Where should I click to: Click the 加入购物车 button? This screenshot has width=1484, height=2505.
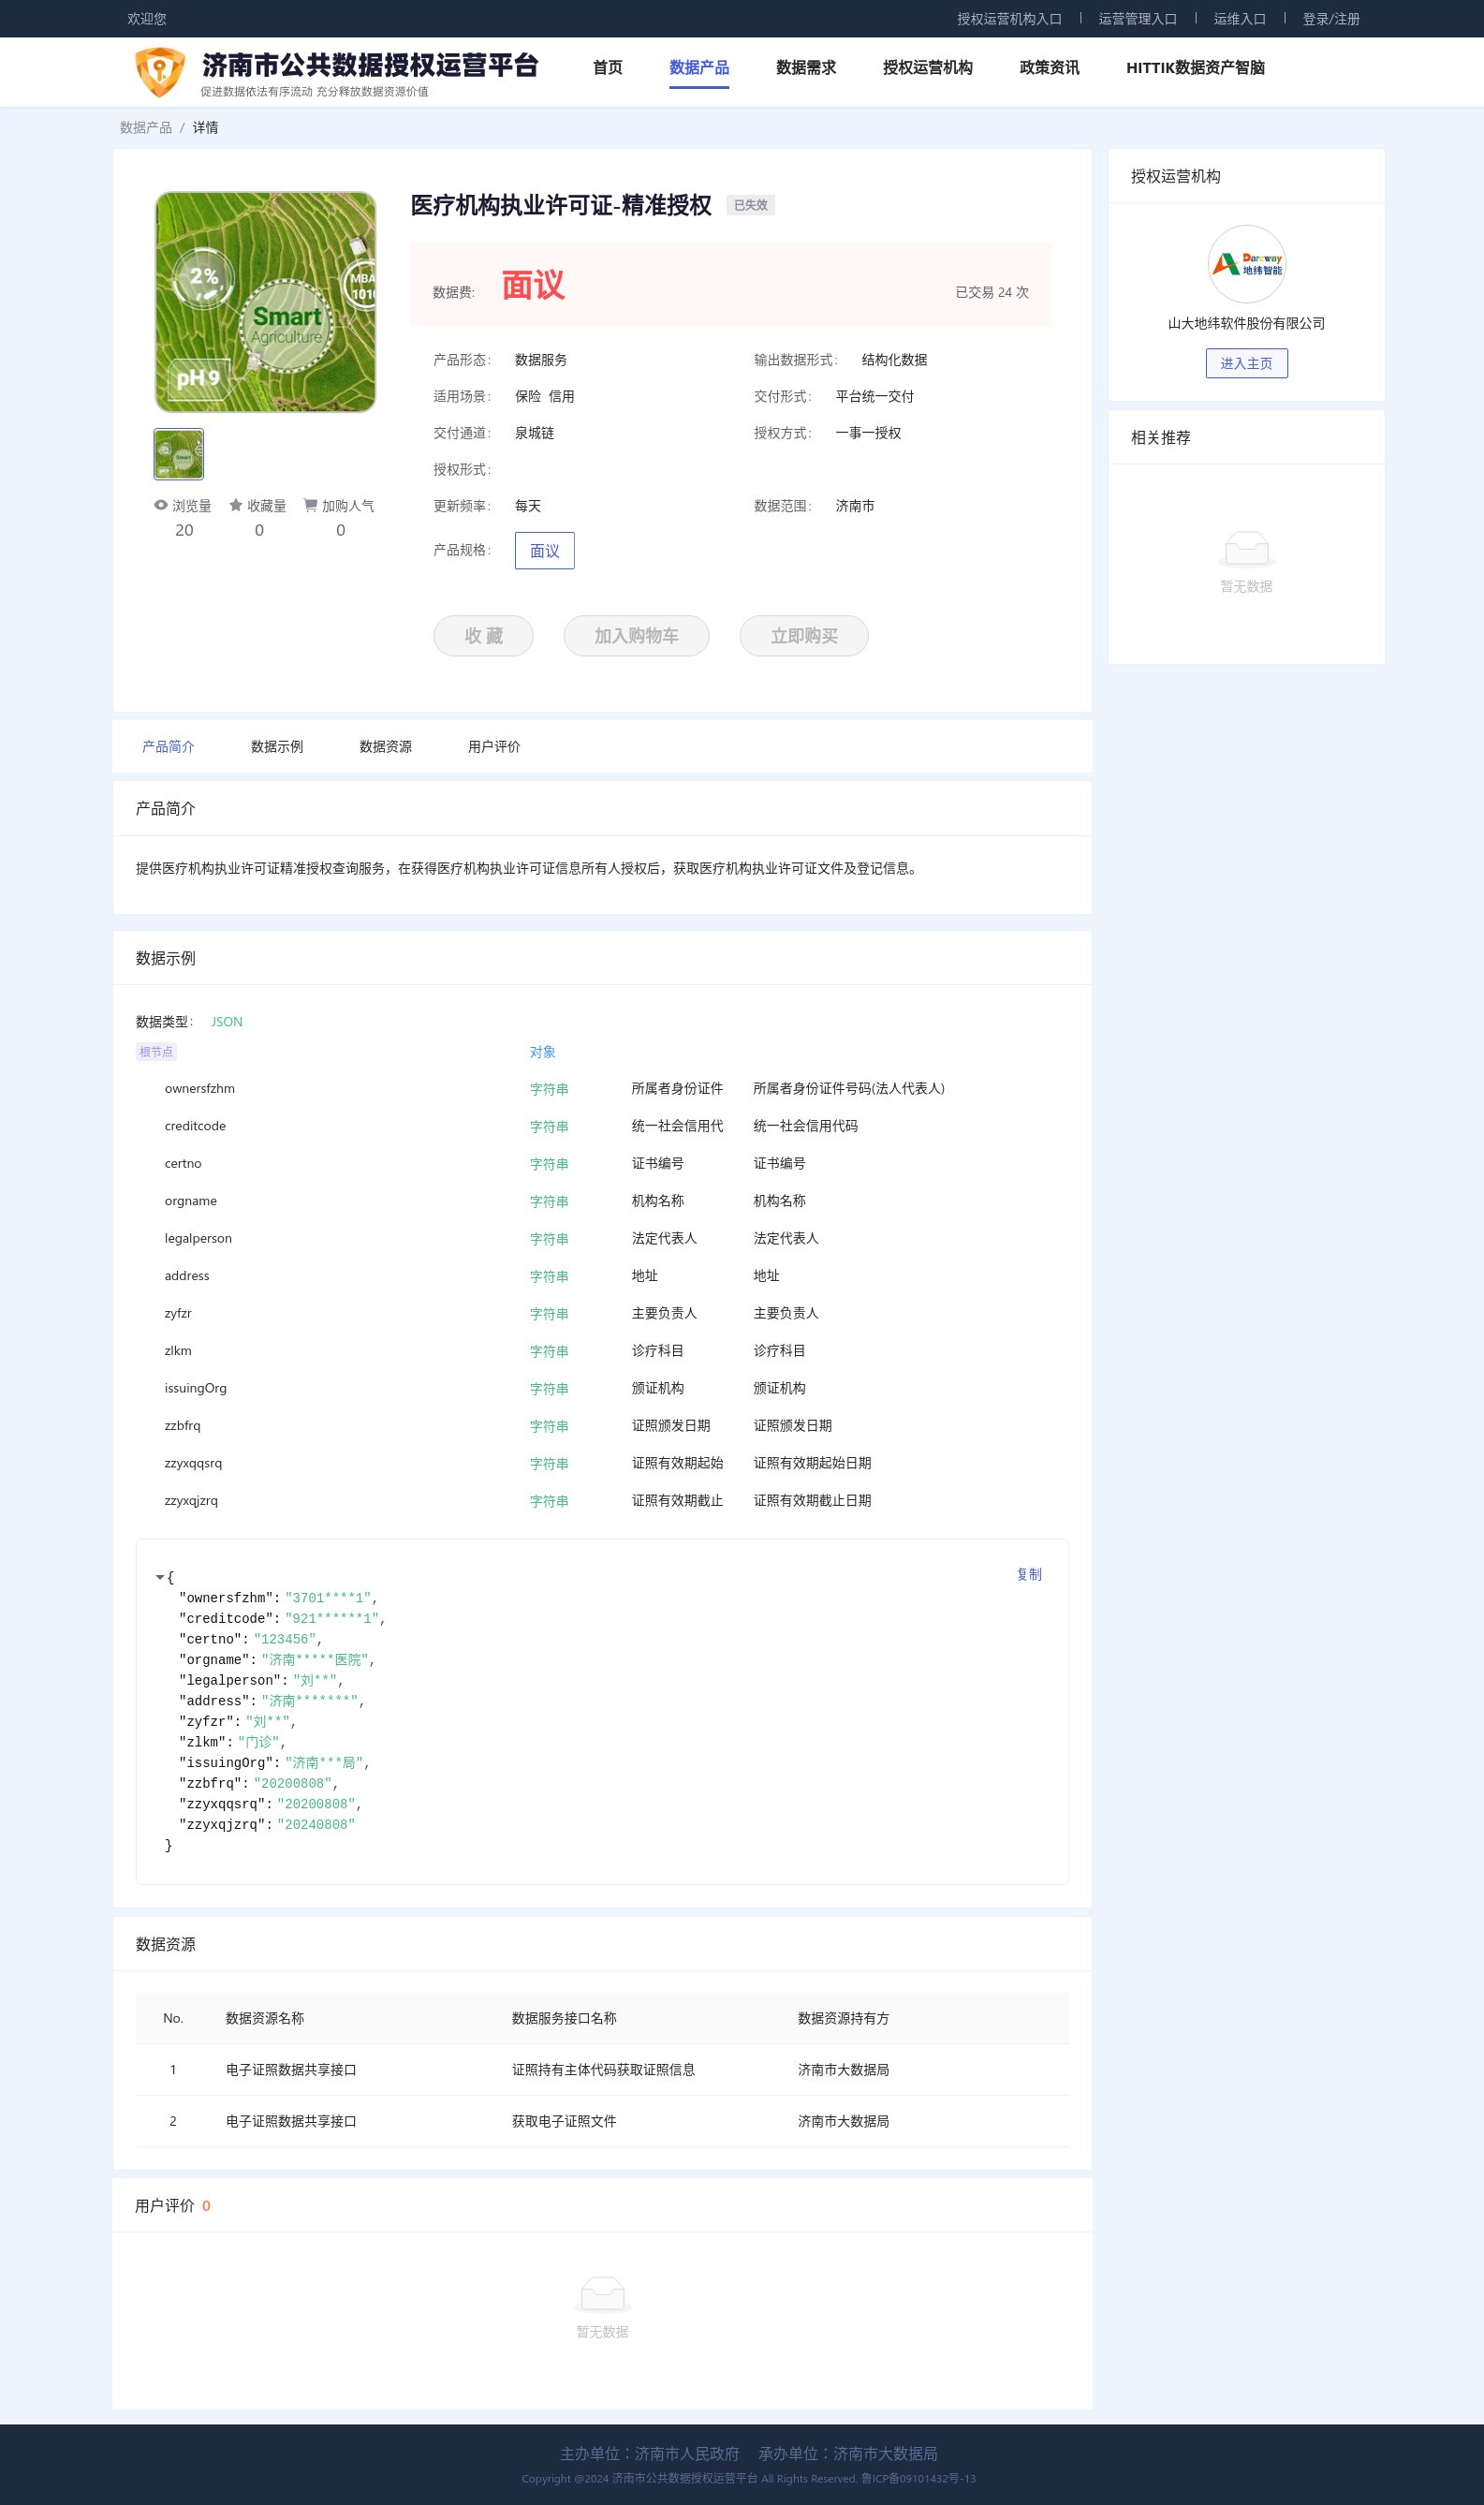tap(636, 635)
